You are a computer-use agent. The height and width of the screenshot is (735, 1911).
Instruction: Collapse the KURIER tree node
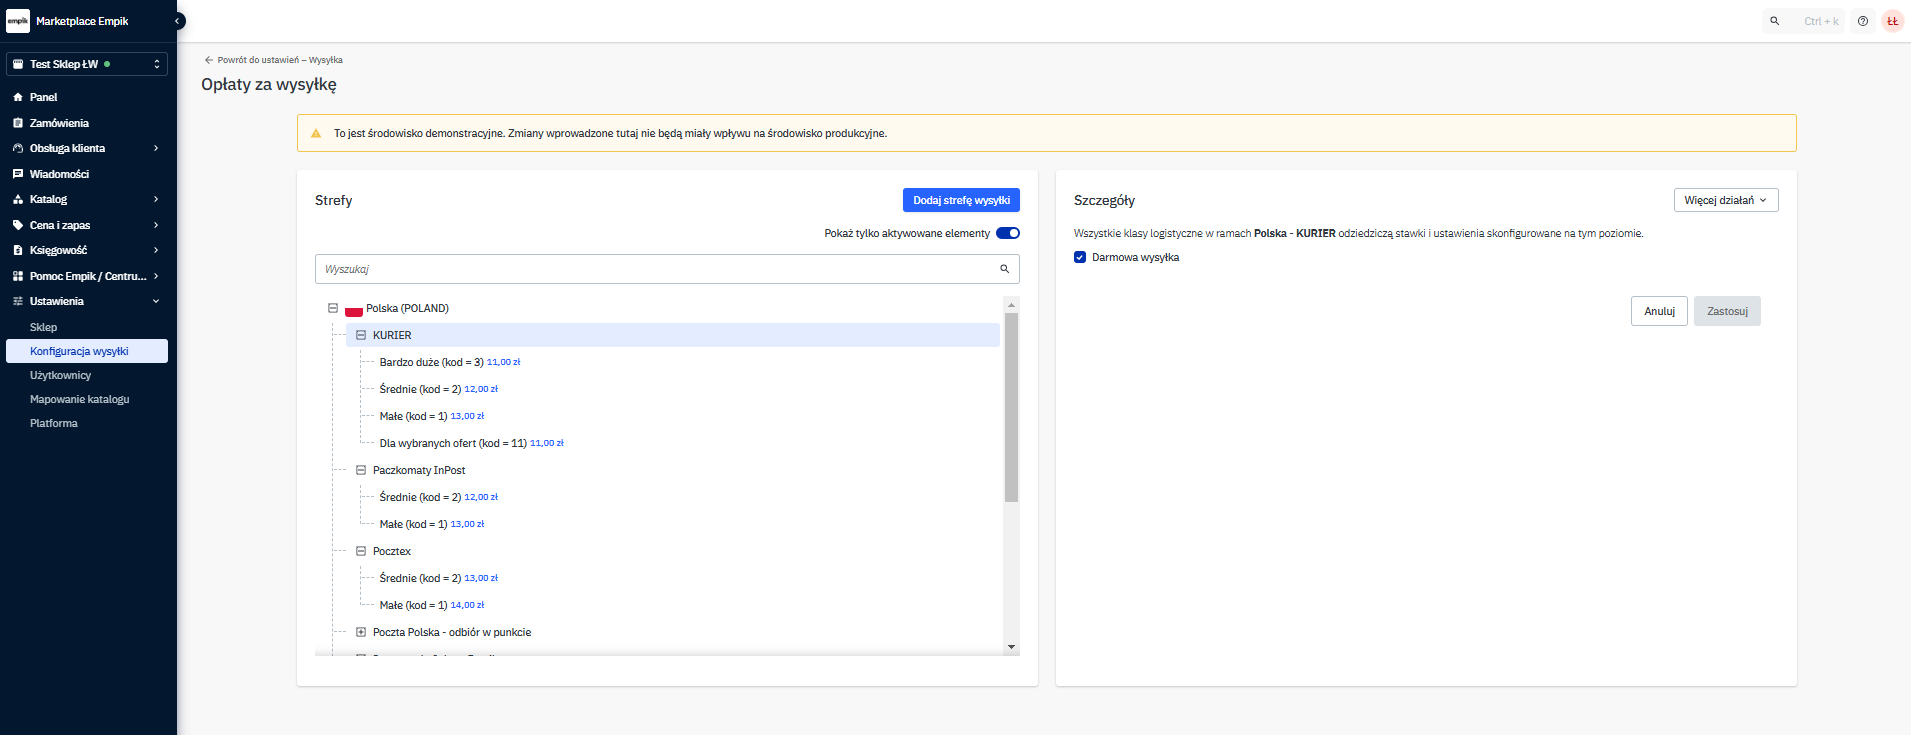coord(361,335)
